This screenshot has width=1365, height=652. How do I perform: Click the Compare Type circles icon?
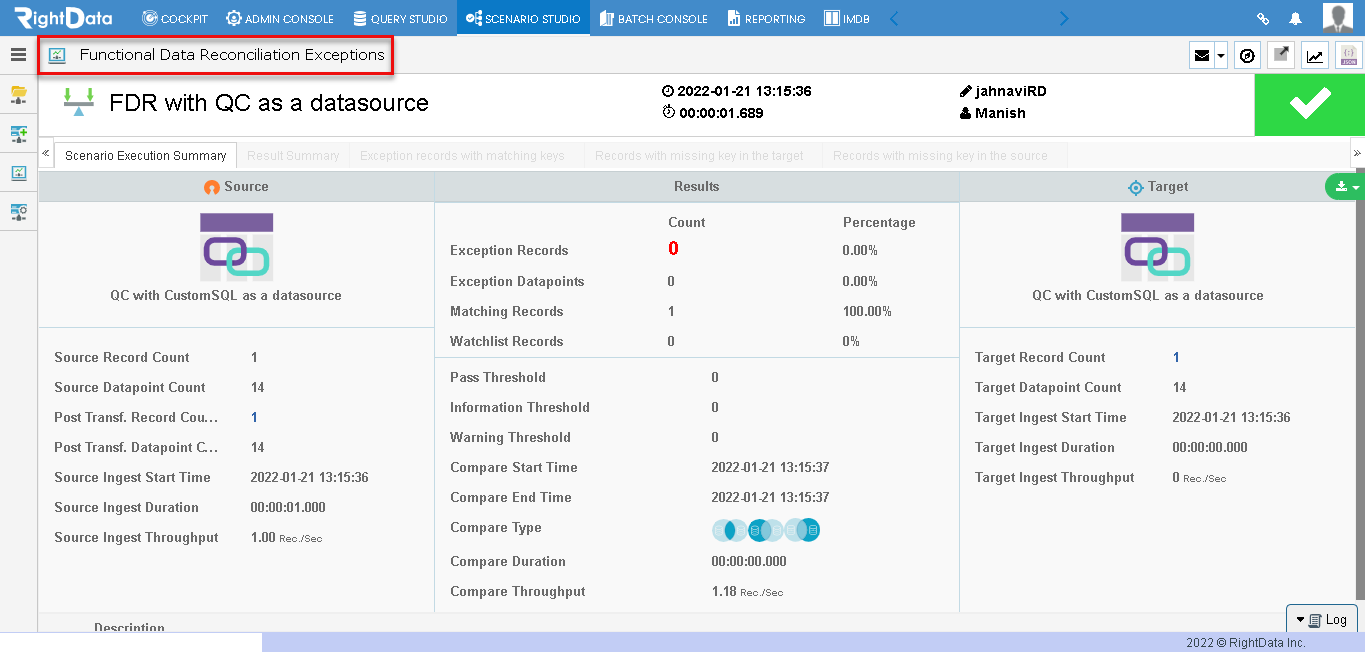(x=766, y=530)
